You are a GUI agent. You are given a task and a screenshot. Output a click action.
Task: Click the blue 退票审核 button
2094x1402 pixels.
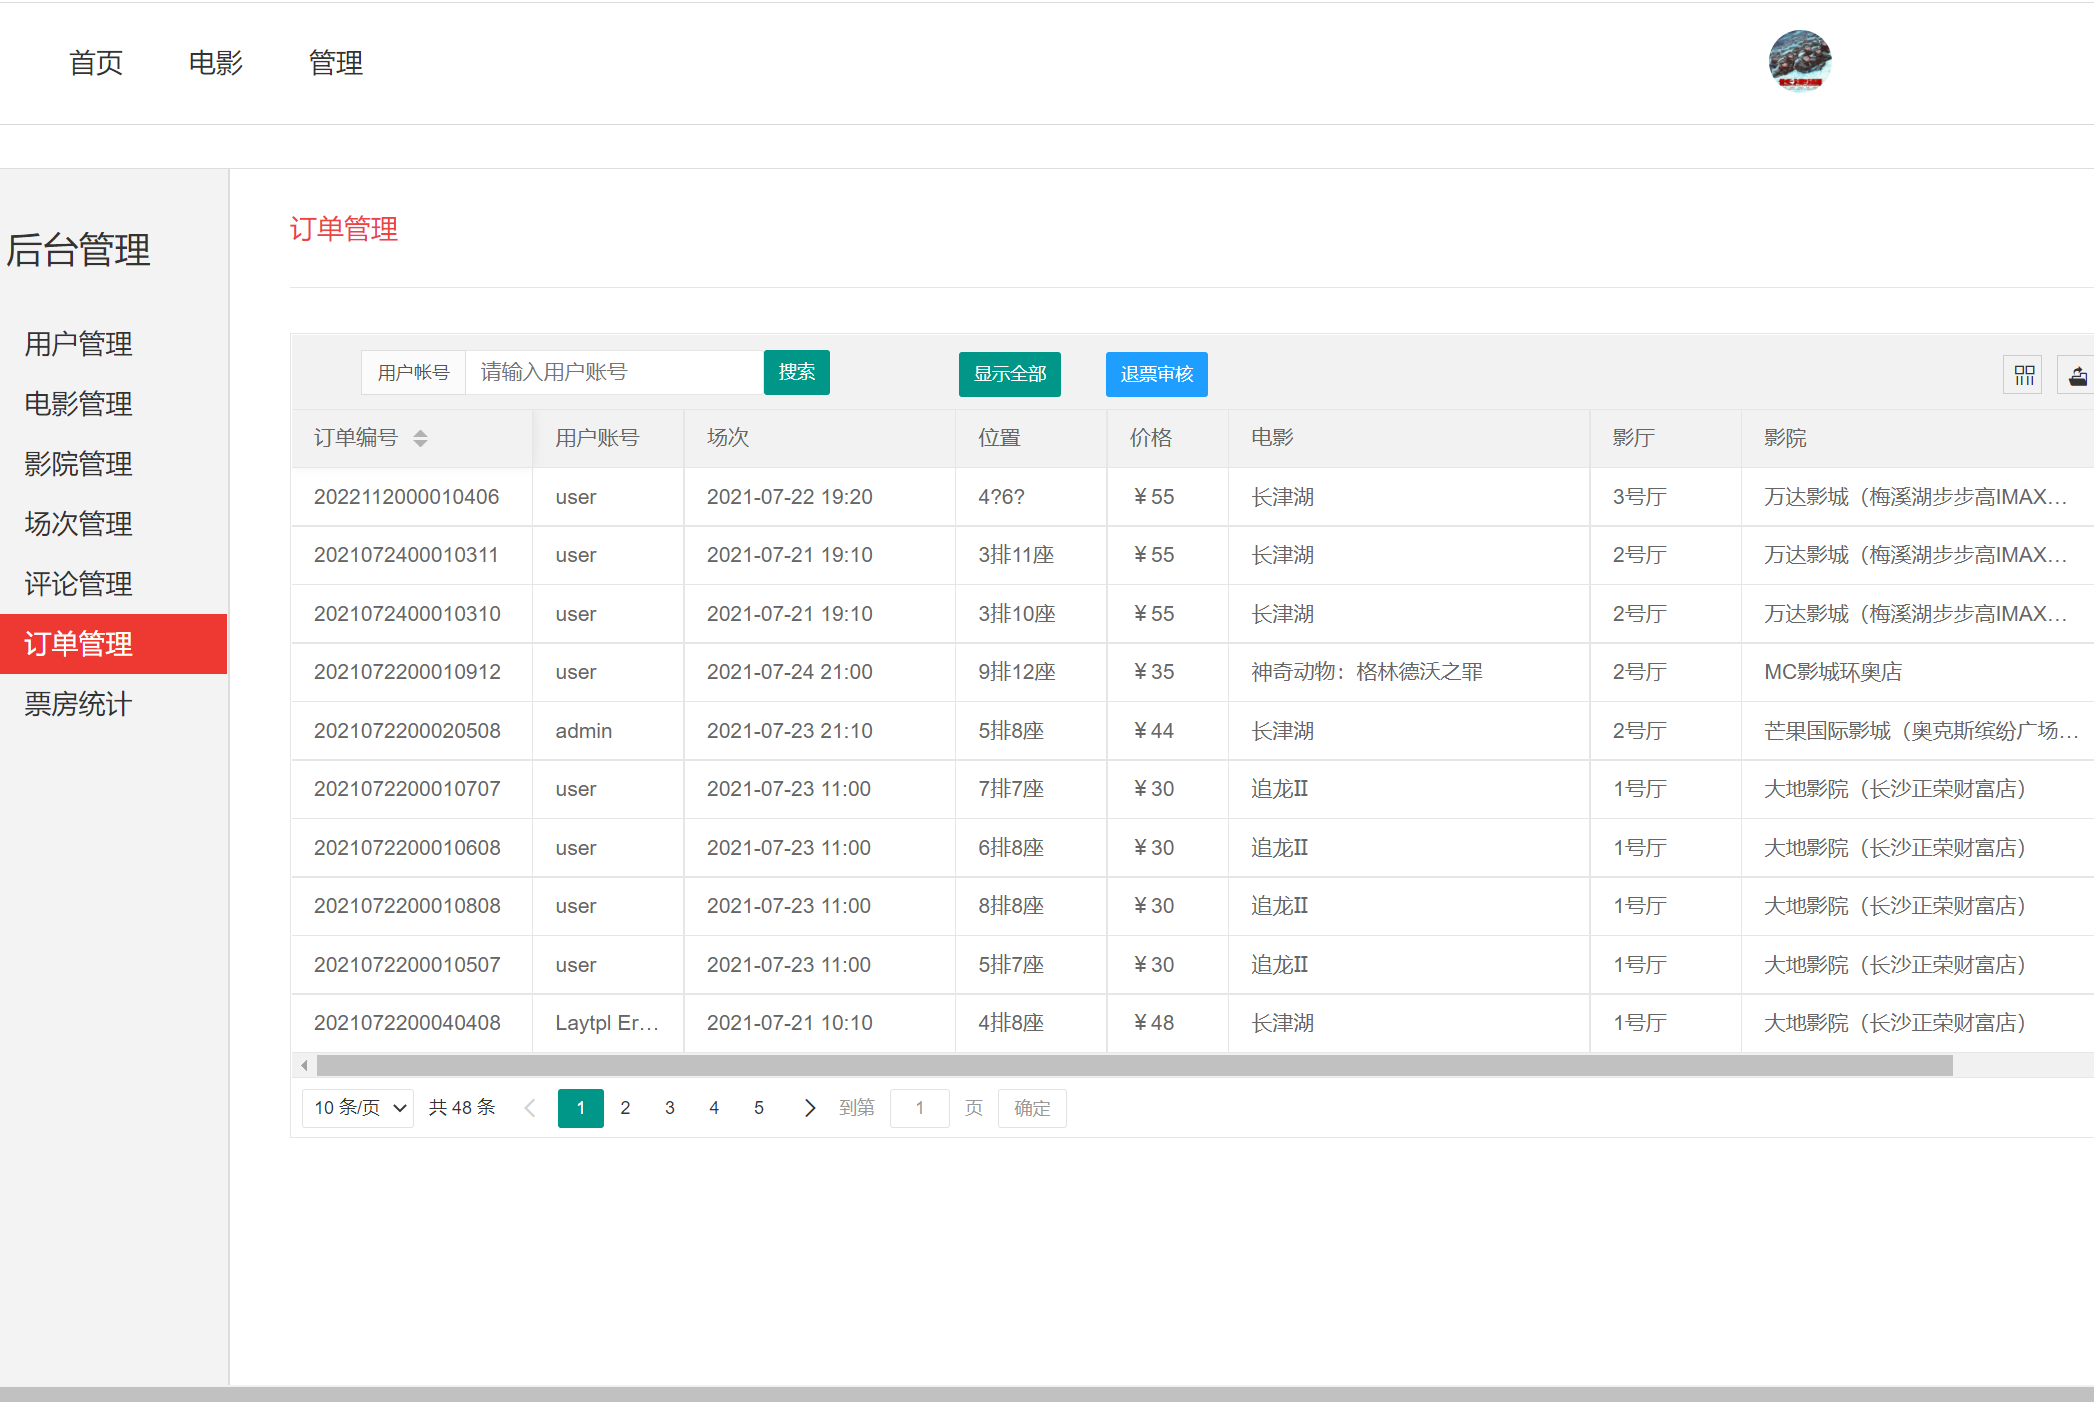(x=1156, y=374)
